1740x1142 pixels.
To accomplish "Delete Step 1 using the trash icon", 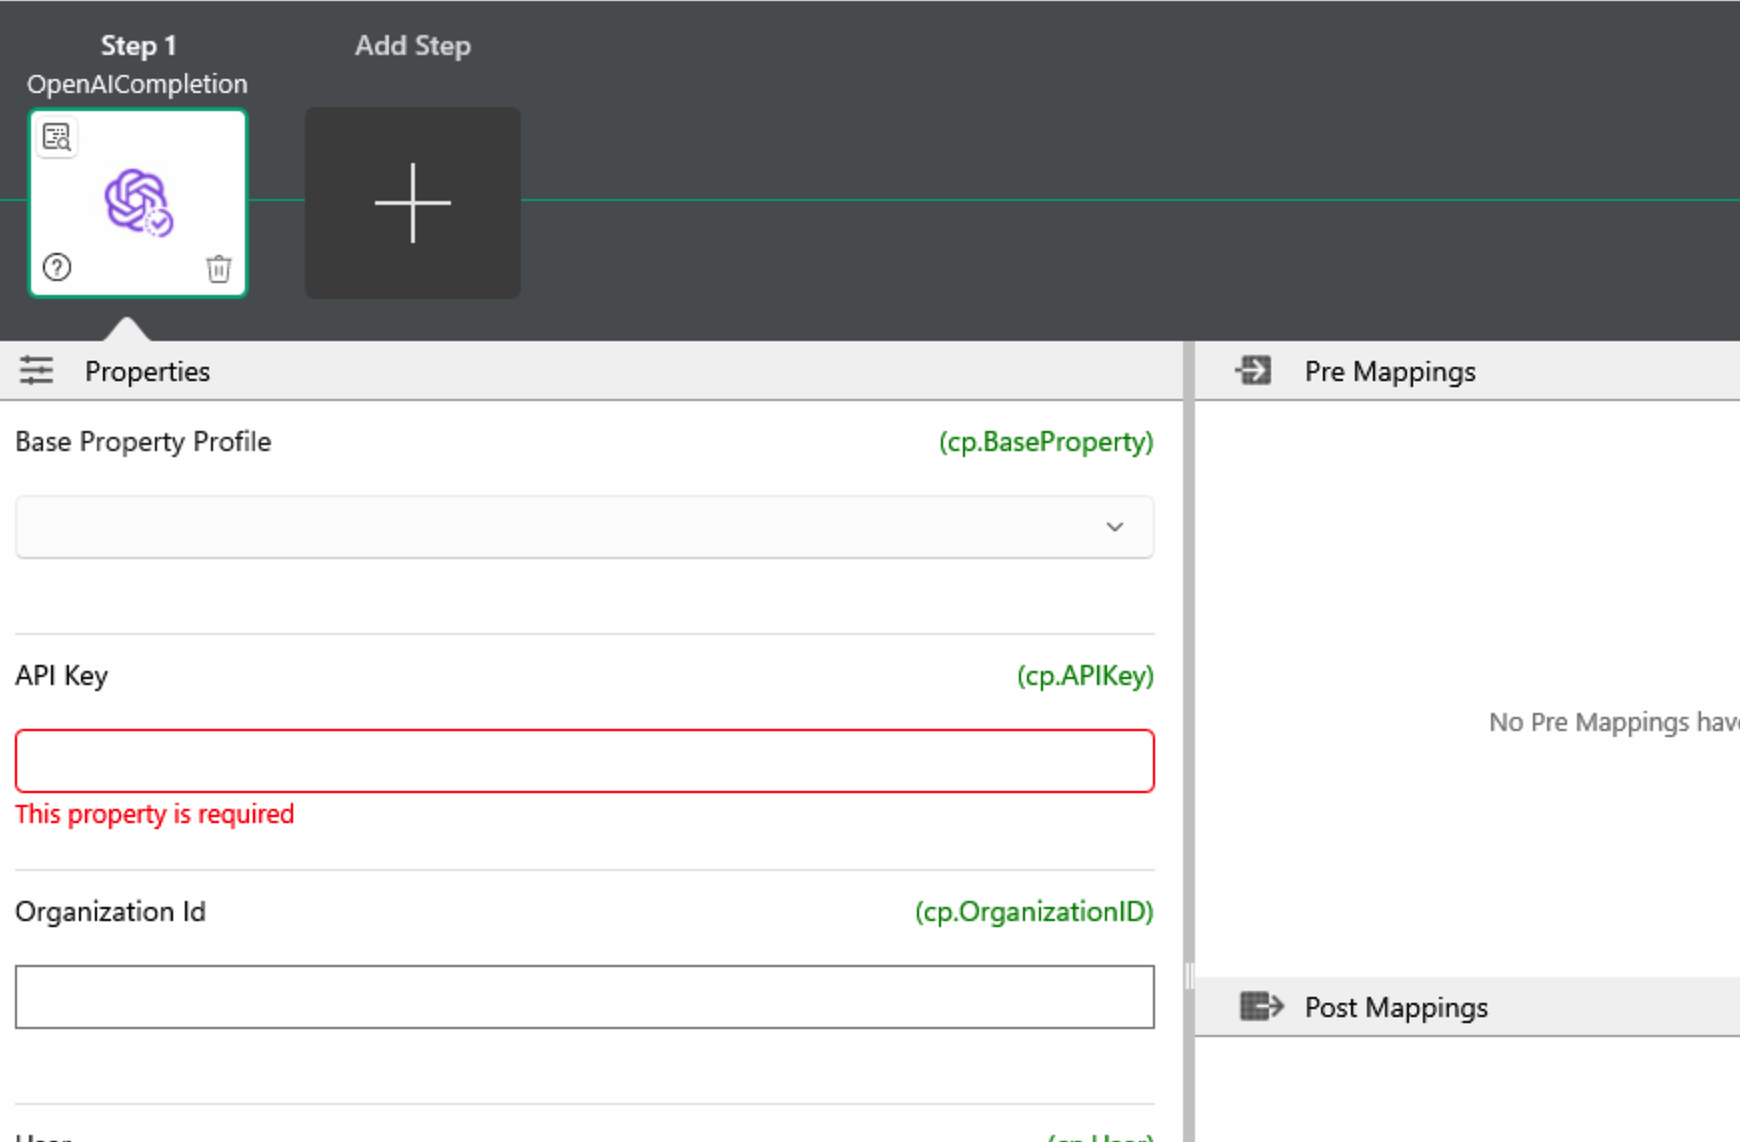I will (218, 268).
